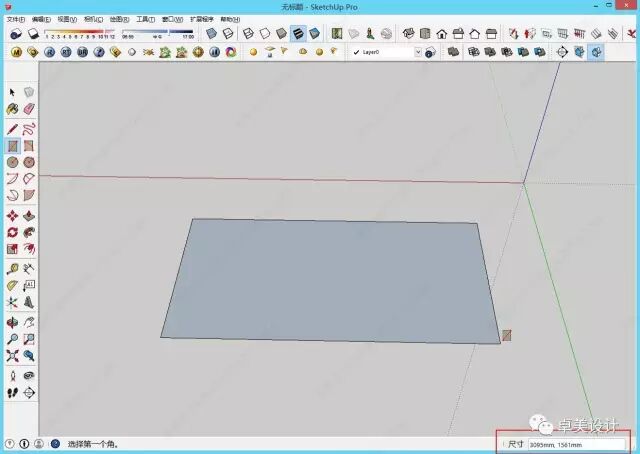Image resolution: width=640 pixels, height=454 pixels.
Task: Activate the Paint Bucket tool
Action: pyautogui.click(x=12, y=109)
